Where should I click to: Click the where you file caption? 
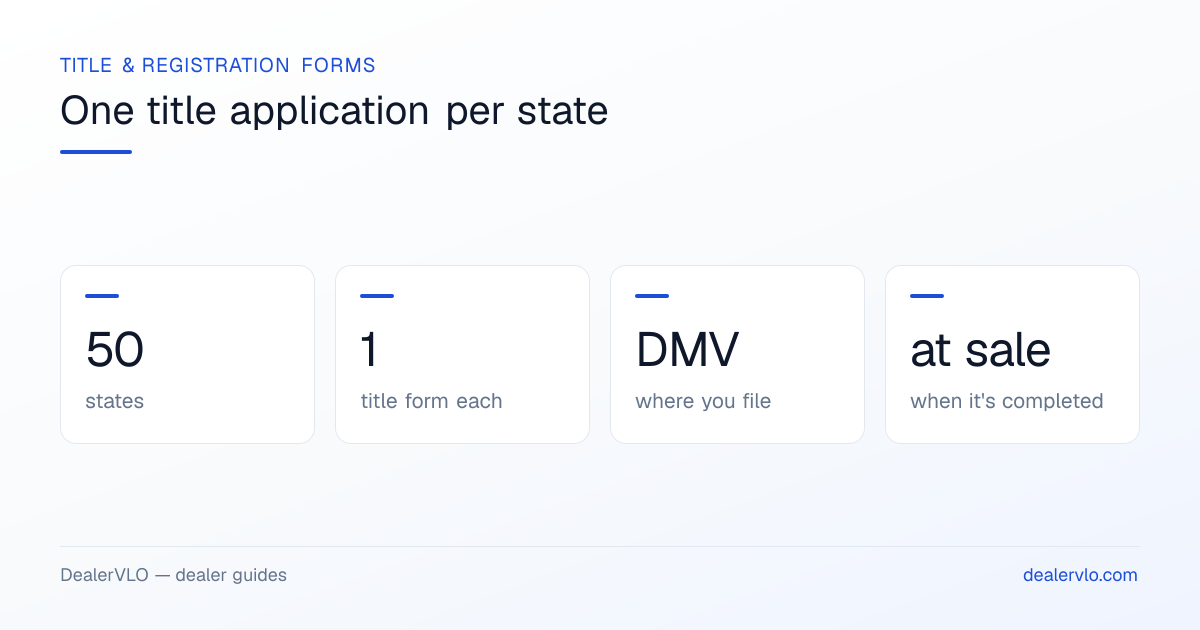click(703, 401)
